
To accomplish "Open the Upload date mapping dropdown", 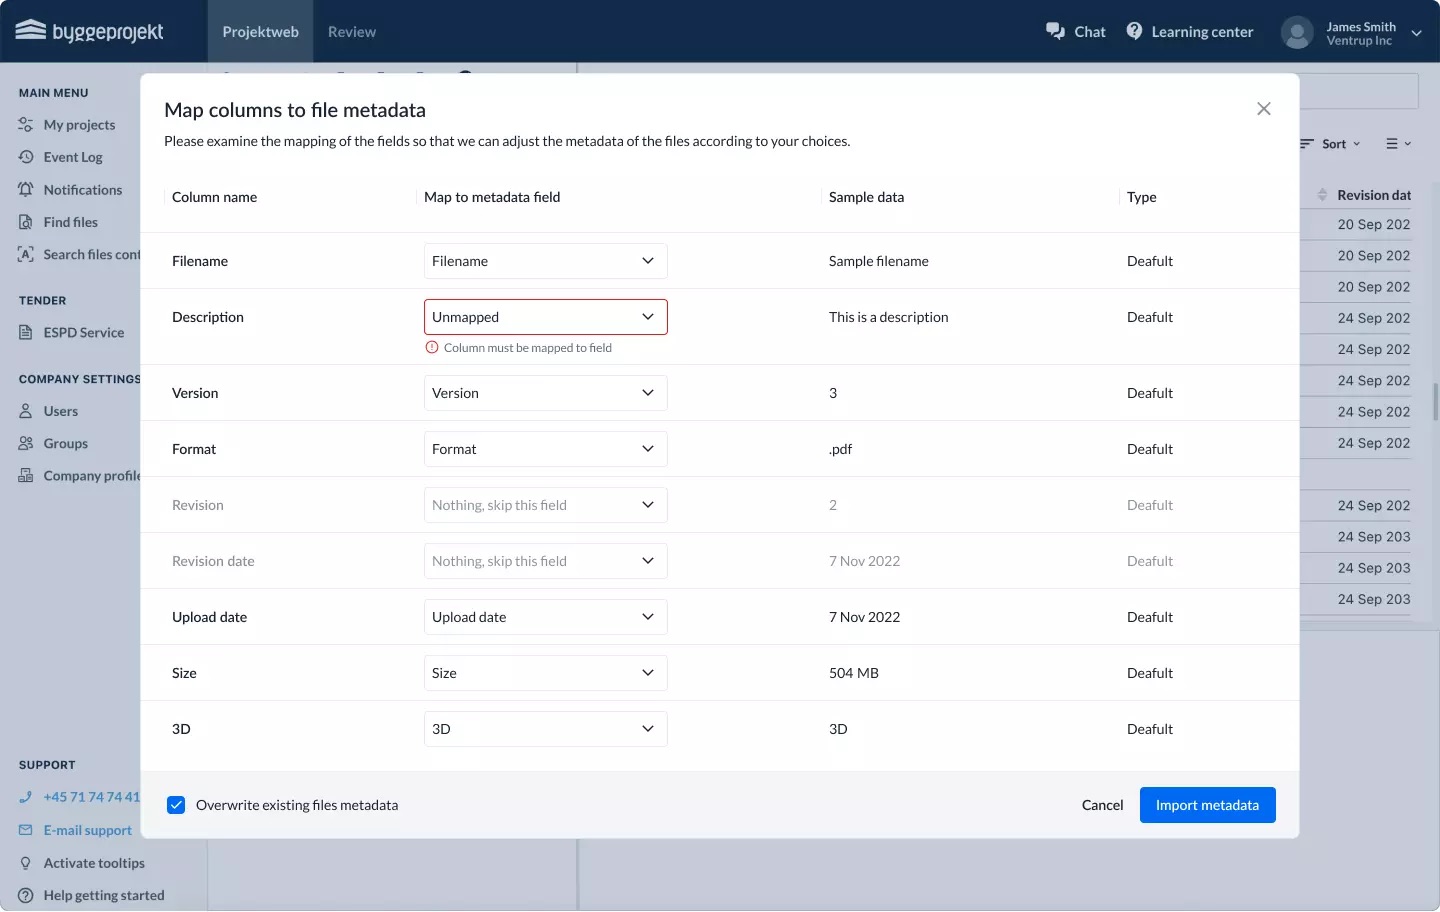I will point(545,617).
